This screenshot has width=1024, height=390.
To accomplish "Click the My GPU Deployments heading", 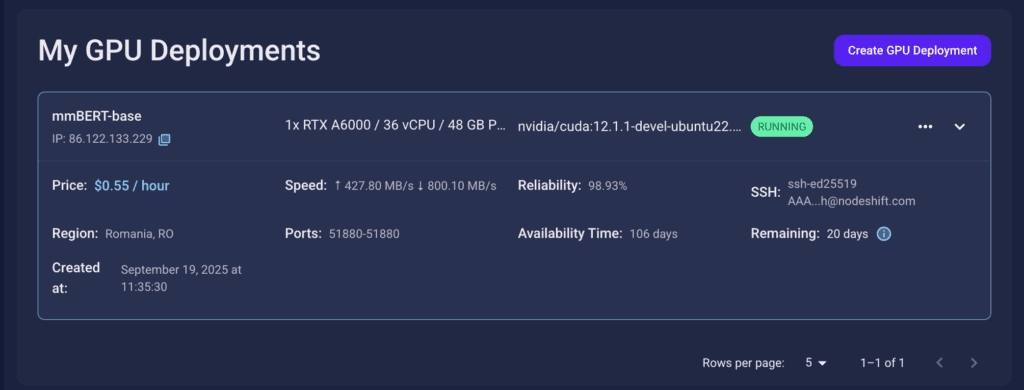I will [180, 50].
